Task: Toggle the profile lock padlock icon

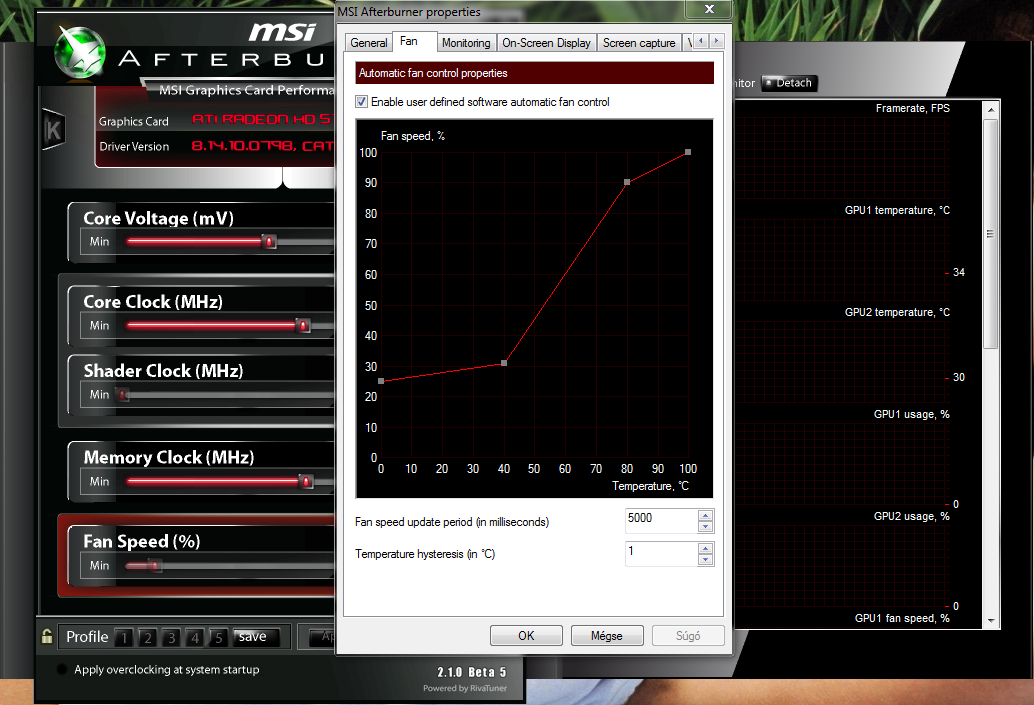Action: tap(47, 636)
